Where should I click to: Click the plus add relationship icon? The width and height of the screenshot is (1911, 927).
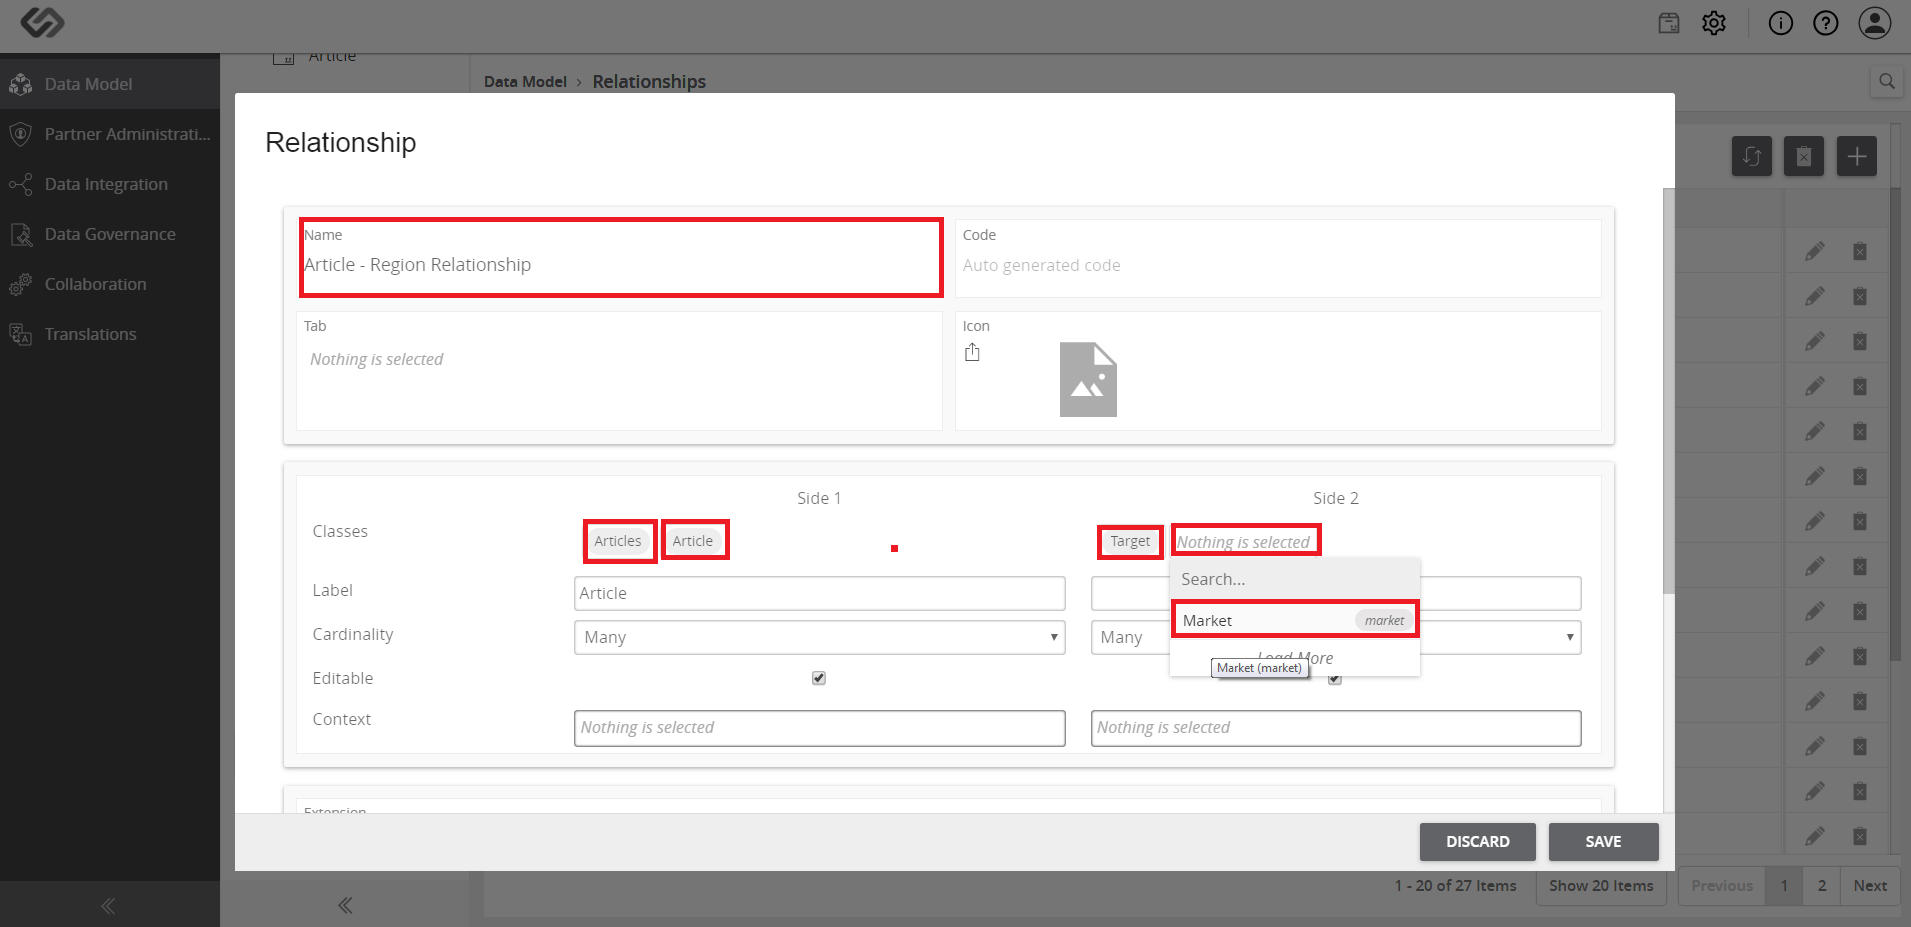tap(1857, 156)
